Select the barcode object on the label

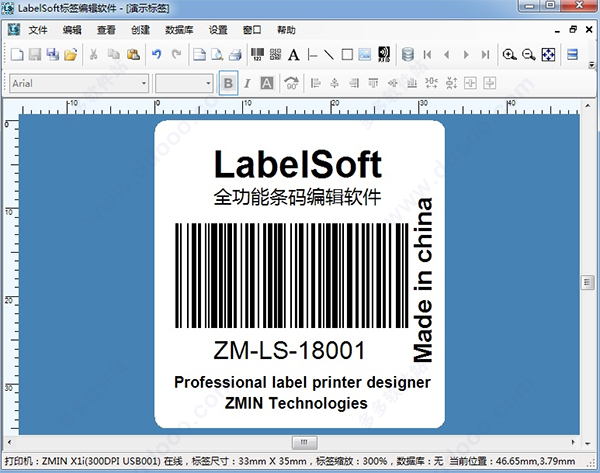292,276
